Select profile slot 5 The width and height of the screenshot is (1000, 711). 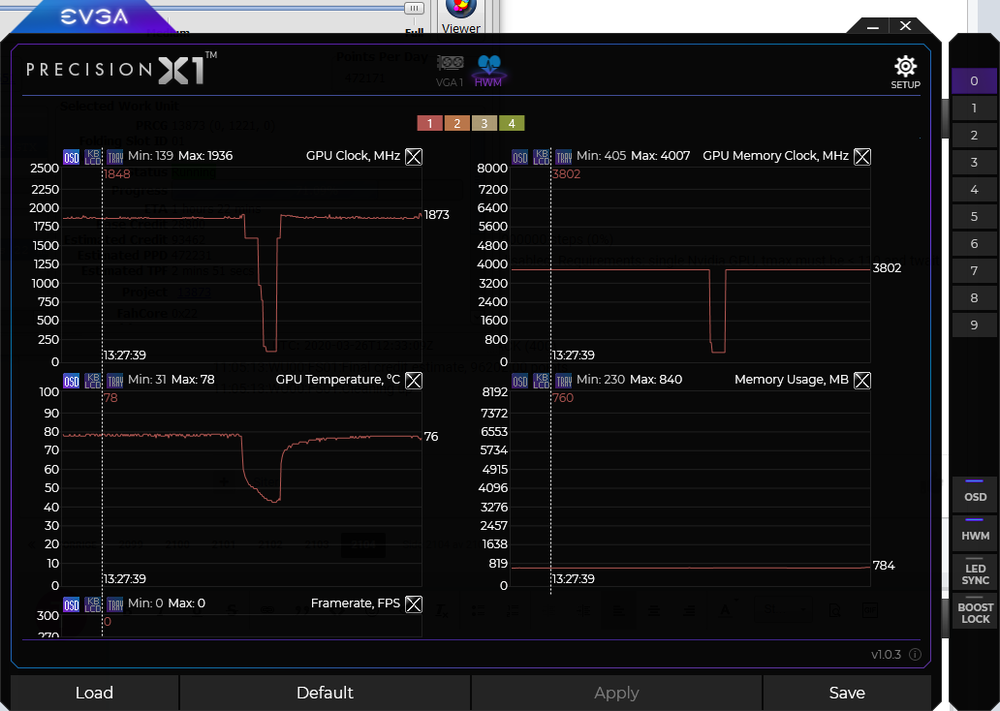974,216
